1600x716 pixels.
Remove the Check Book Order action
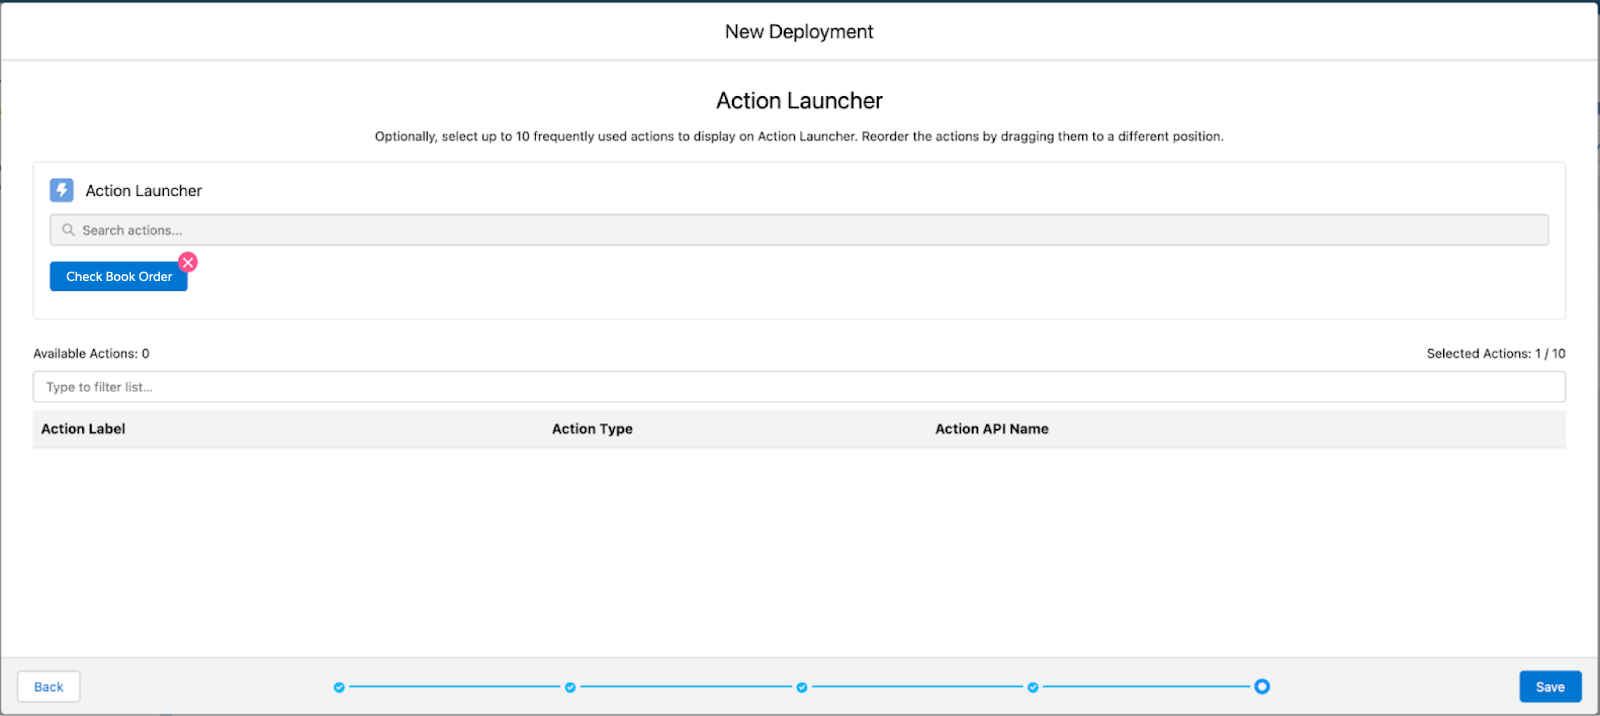[x=188, y=262]
